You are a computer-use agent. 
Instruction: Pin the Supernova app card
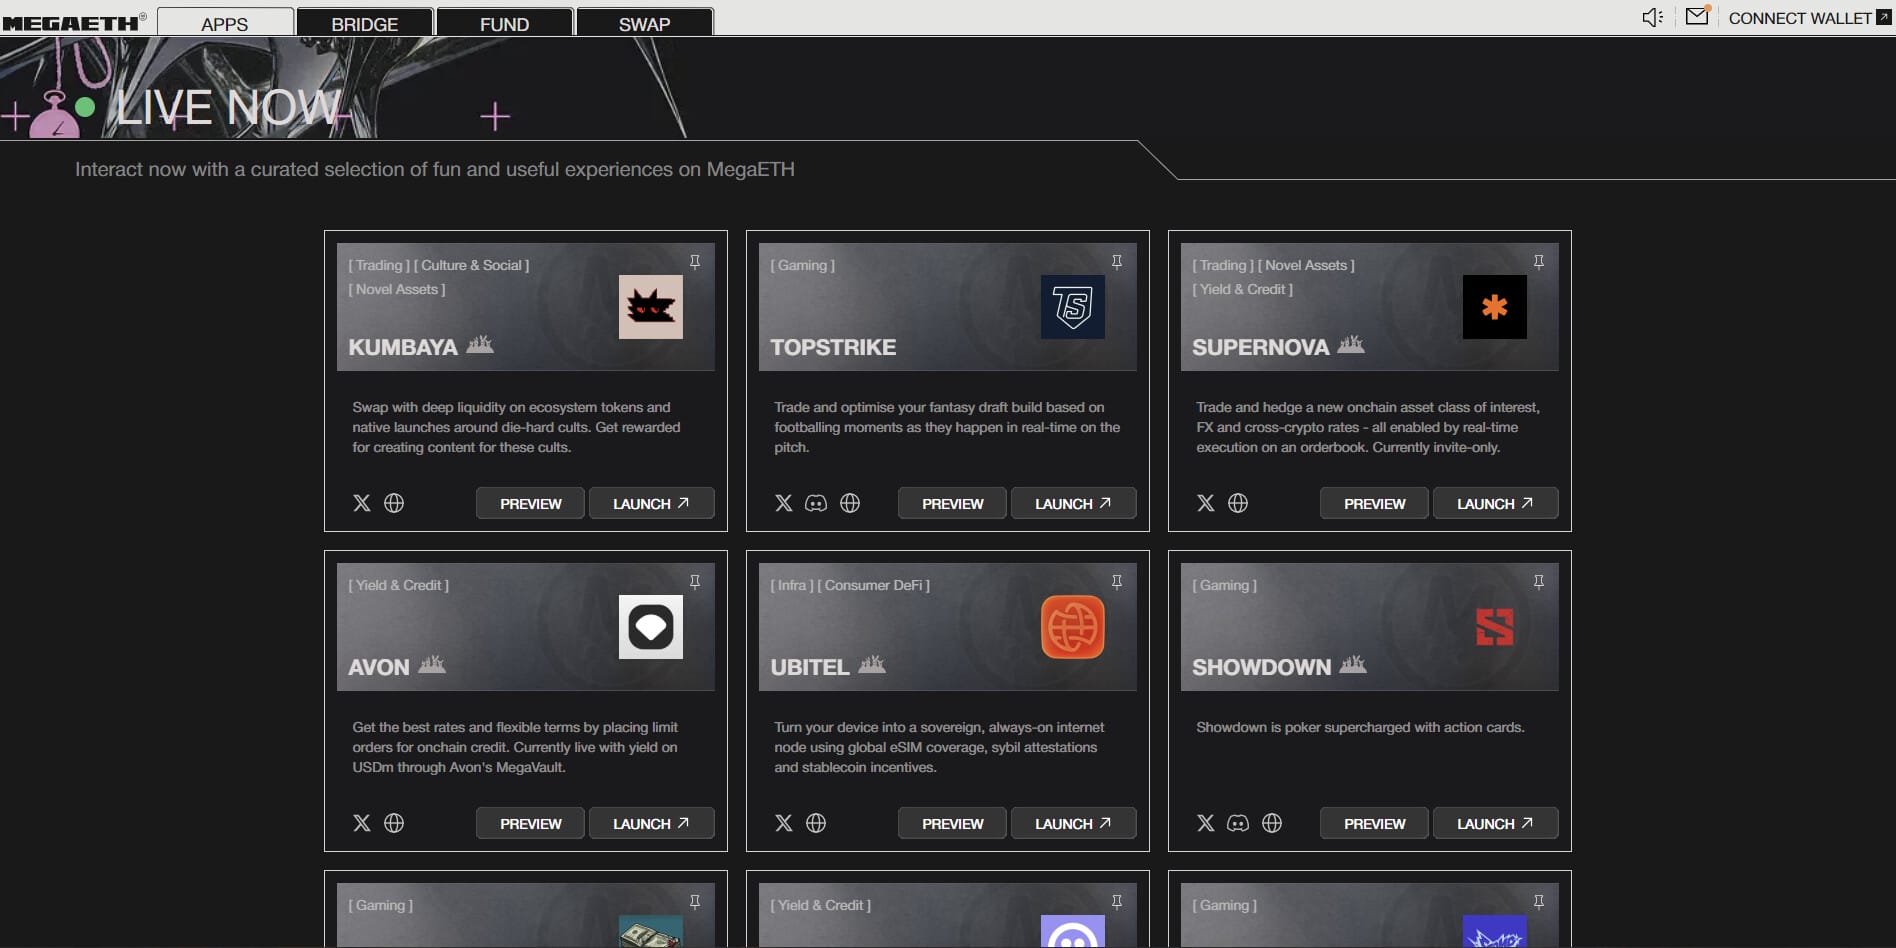(1539, 262)
